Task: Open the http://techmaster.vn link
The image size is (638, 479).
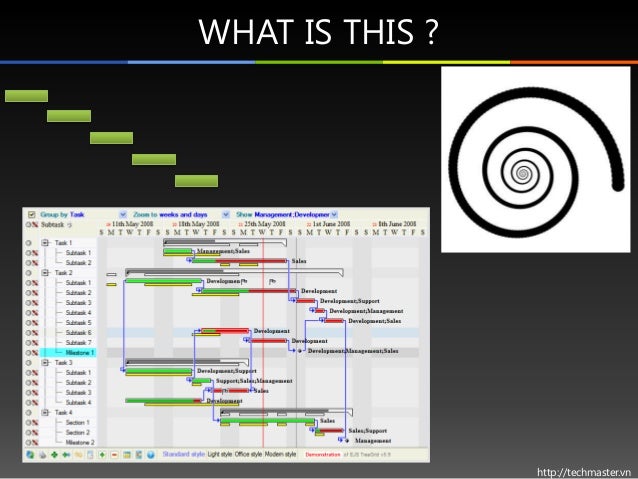Action: (584, 472)
